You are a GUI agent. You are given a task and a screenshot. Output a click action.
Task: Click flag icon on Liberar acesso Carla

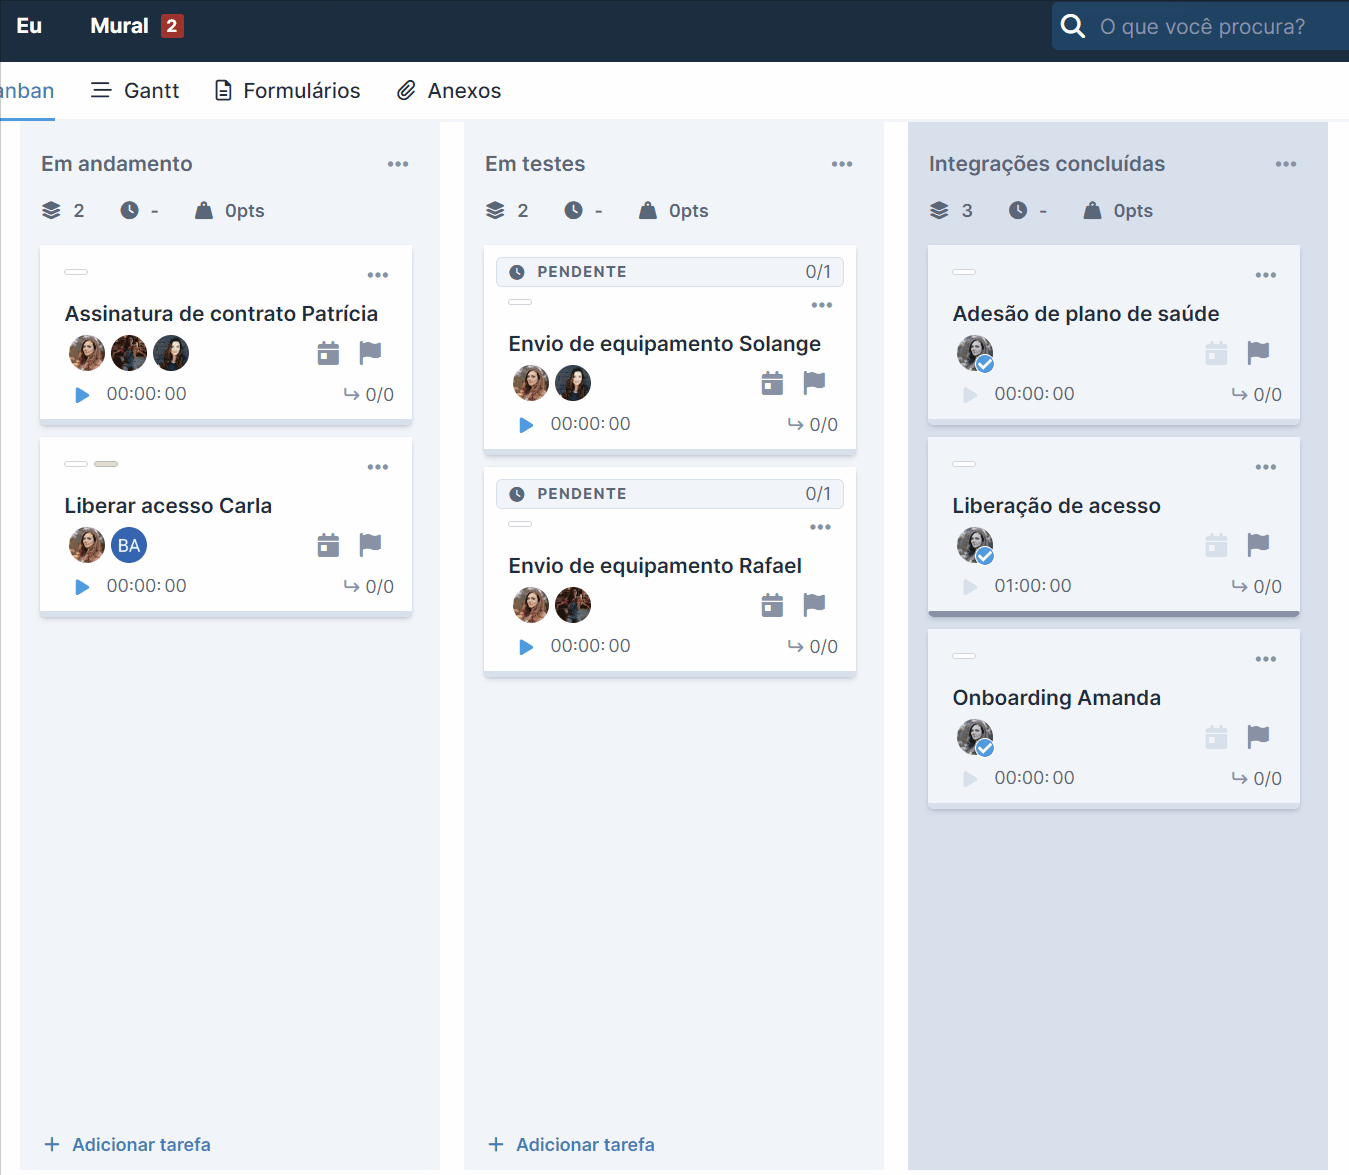point(370,544)
